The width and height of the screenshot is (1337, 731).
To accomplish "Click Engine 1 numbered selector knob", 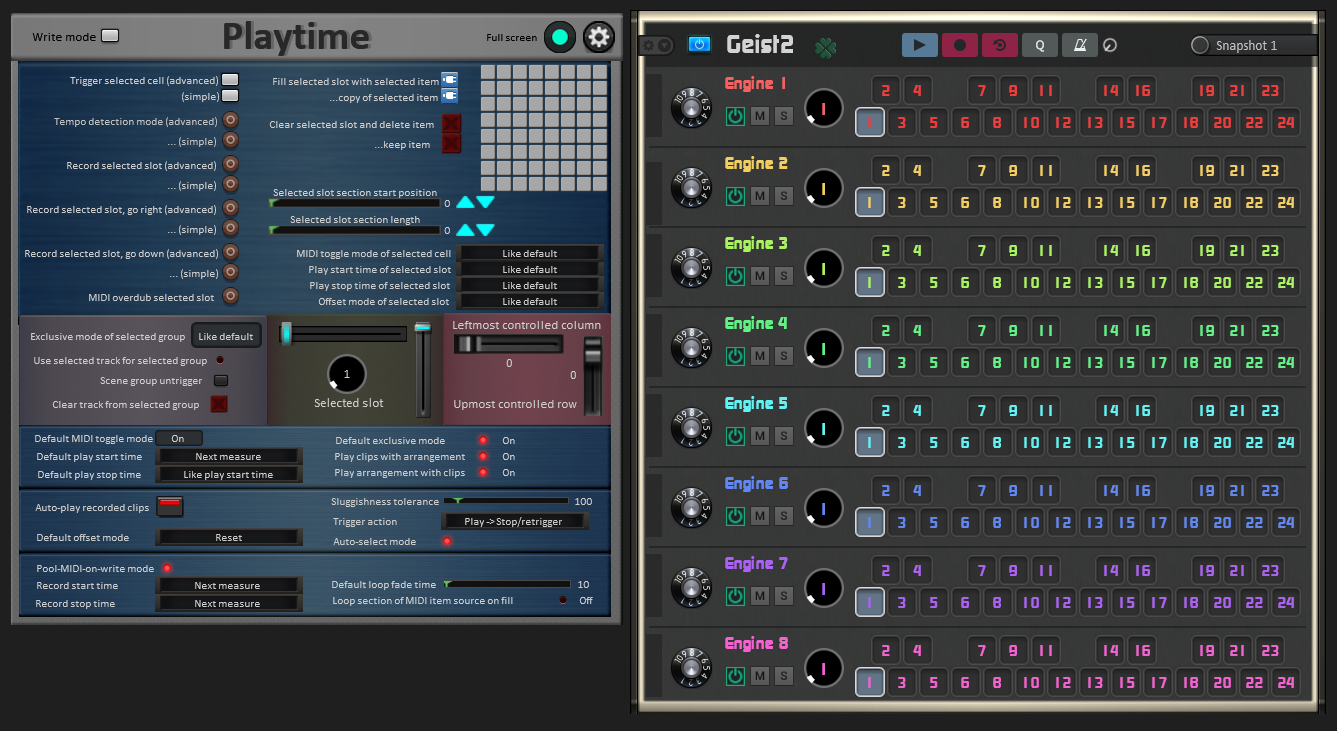I will [691, 108].
